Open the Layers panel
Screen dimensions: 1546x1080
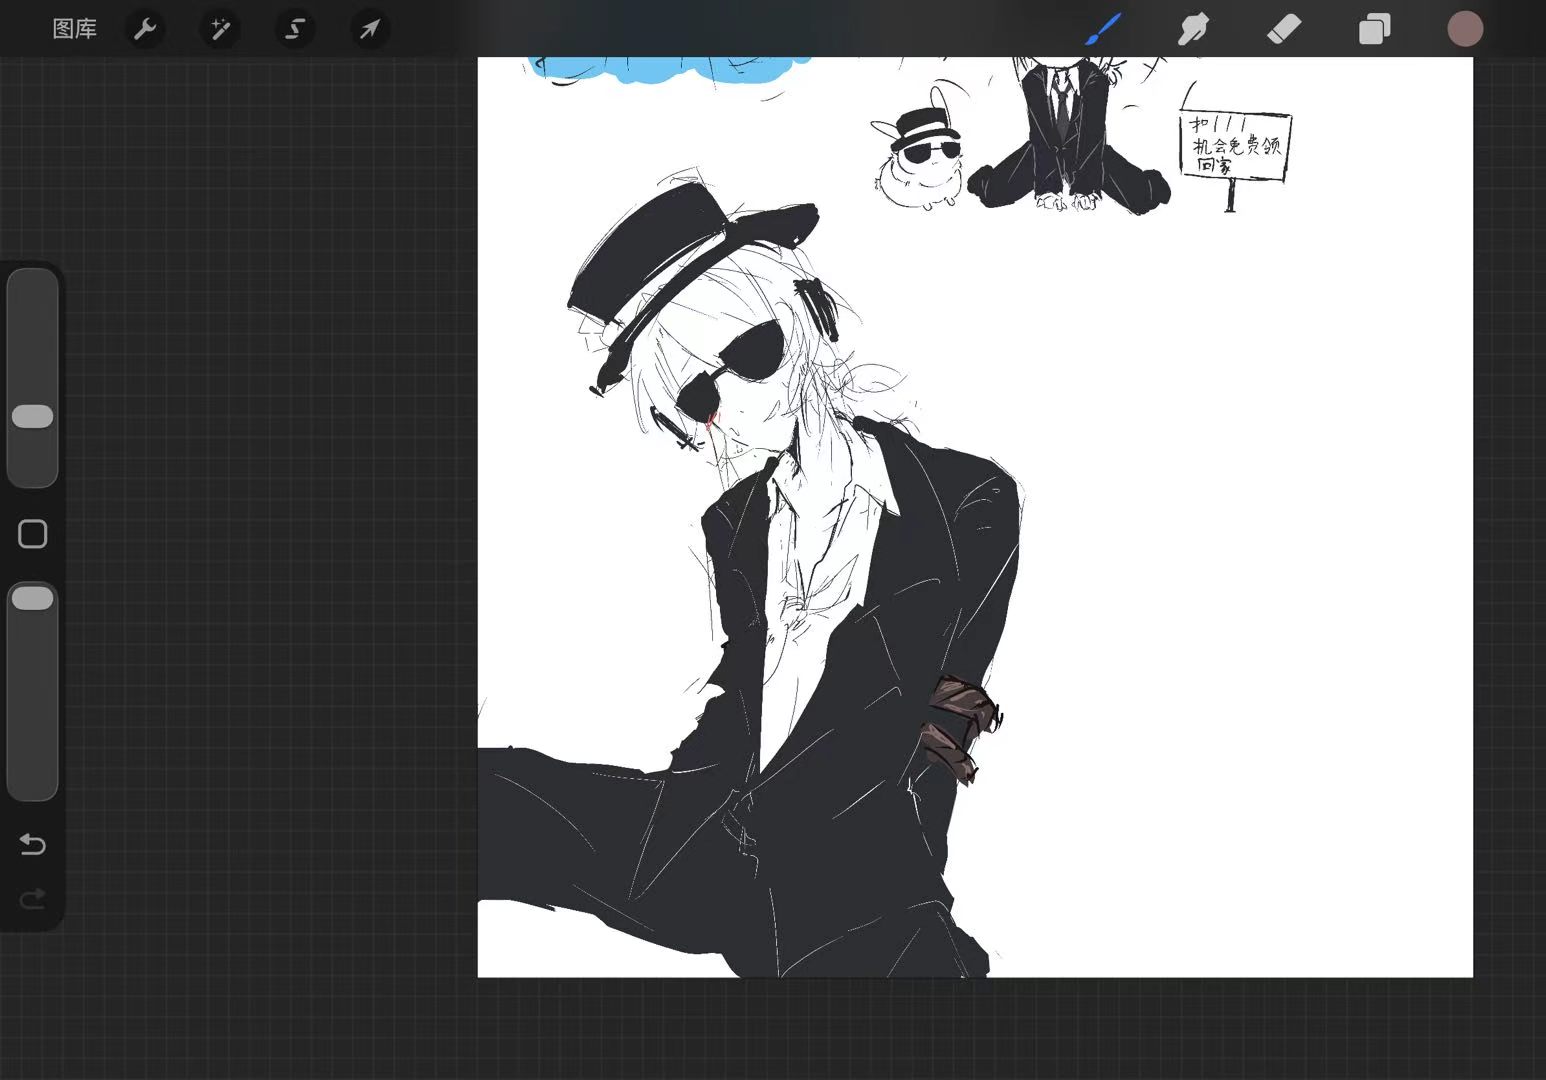click(x=1374, y=29)
